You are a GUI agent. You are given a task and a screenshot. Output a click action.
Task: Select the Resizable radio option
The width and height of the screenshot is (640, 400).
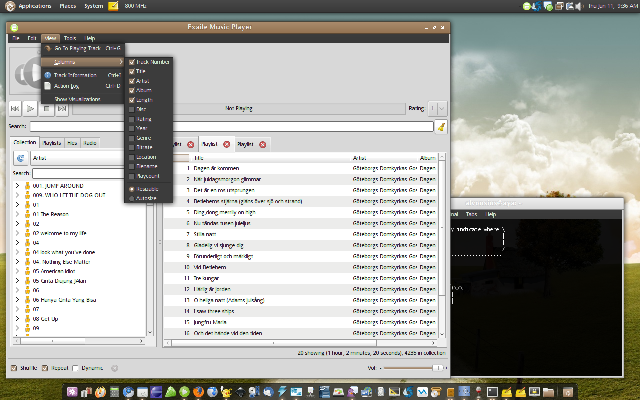pyautogui.click(x=131, y=189)
